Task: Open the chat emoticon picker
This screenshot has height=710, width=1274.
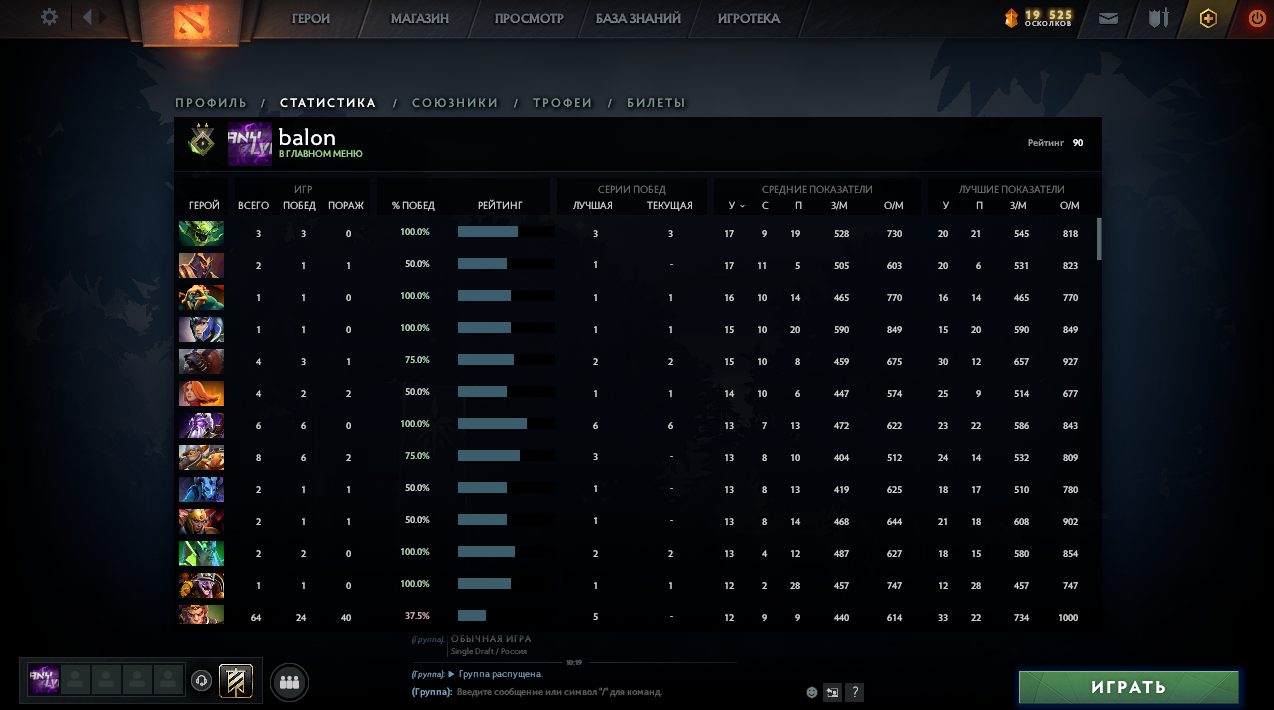Action: point(812,692)
